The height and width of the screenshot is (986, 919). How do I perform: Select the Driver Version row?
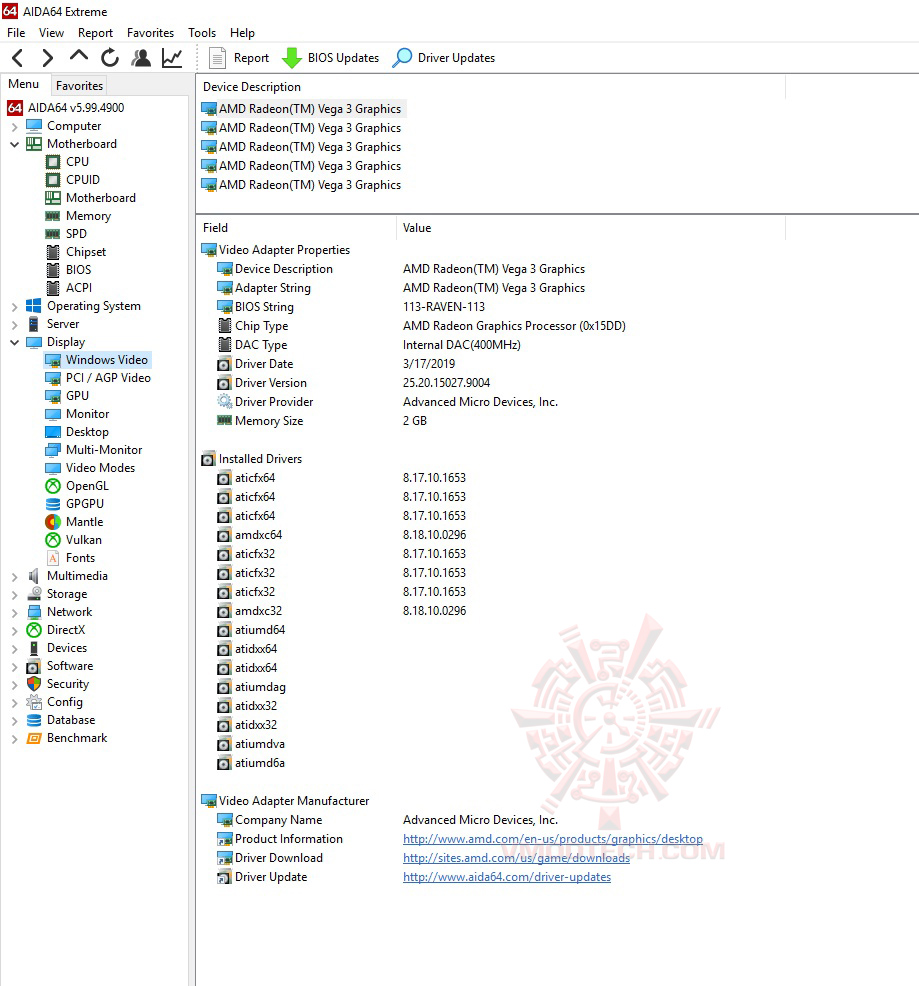[x=353, y=383]
